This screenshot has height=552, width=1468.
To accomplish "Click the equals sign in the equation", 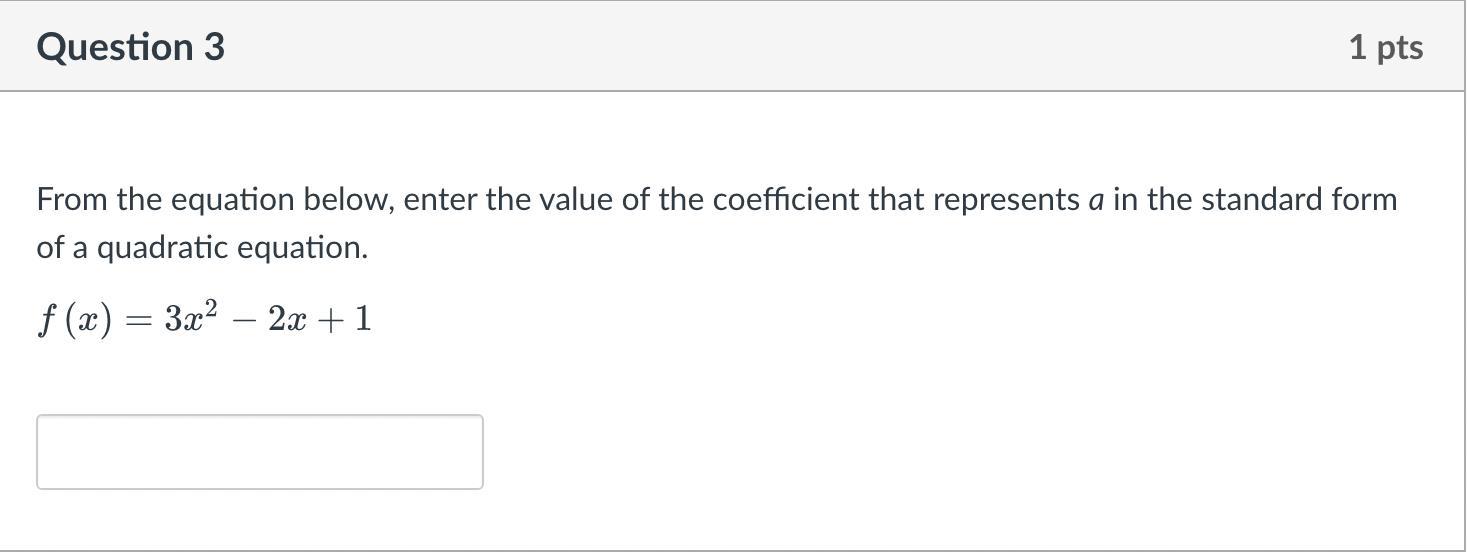I will pos(139,321).
